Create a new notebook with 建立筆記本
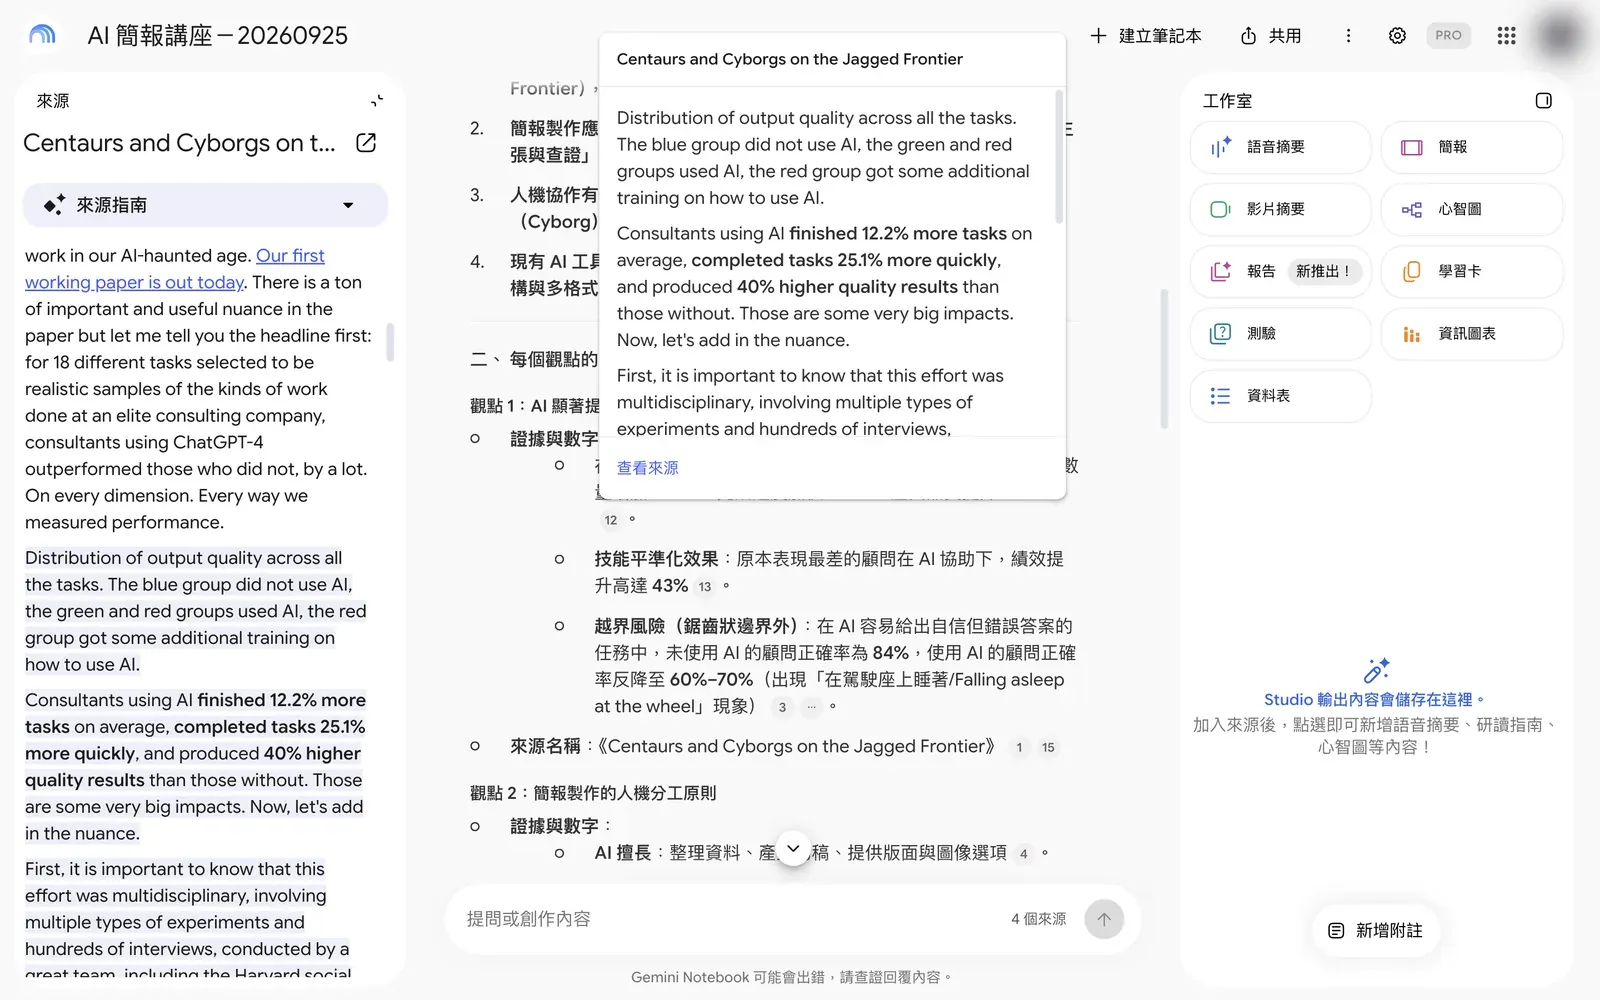 coord(1146,36)
